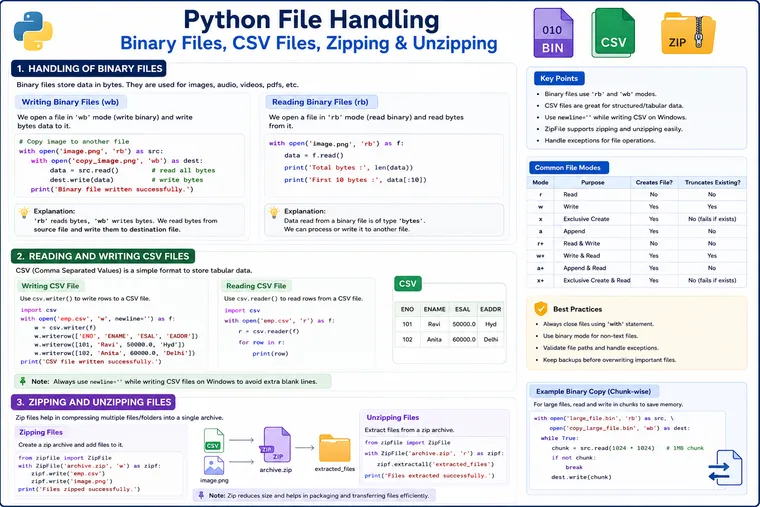Screen dimensions: 760x507
Task: Click the 'Creates File?' column header
Action: click(x=654, y=182)
